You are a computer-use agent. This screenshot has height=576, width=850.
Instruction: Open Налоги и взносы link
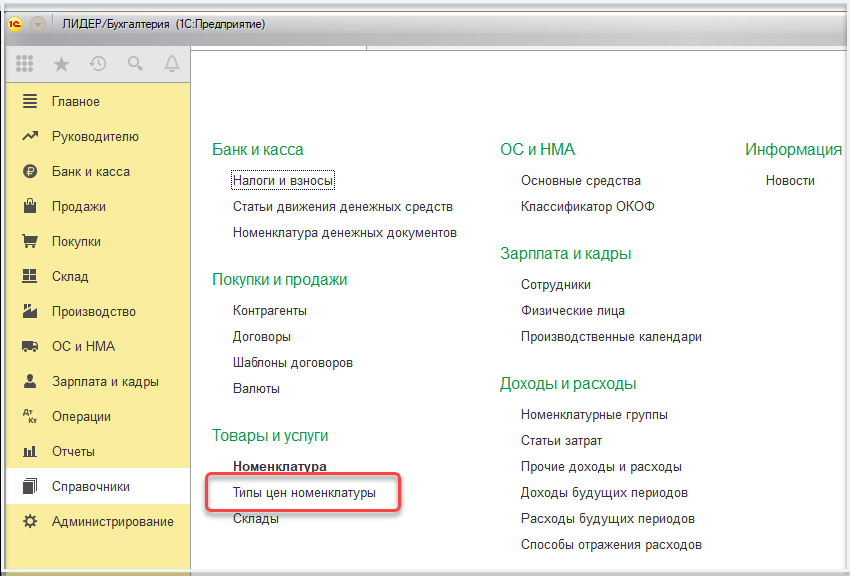283,180
